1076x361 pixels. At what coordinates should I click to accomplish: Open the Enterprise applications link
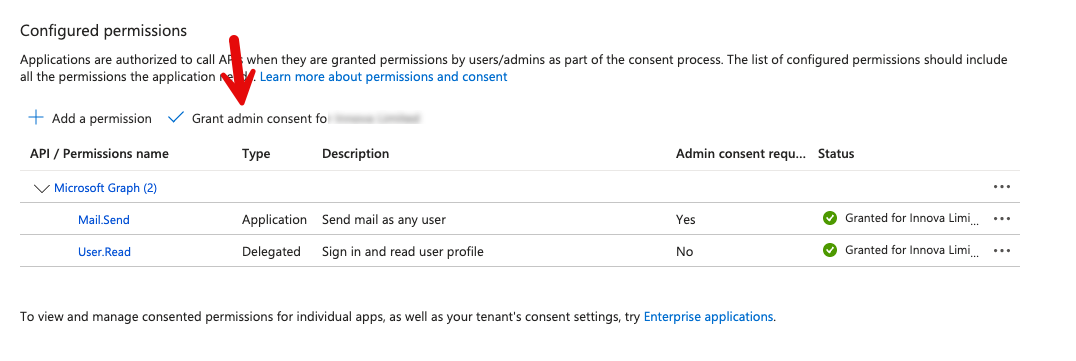pyautogui.click(x=708, y=317)
